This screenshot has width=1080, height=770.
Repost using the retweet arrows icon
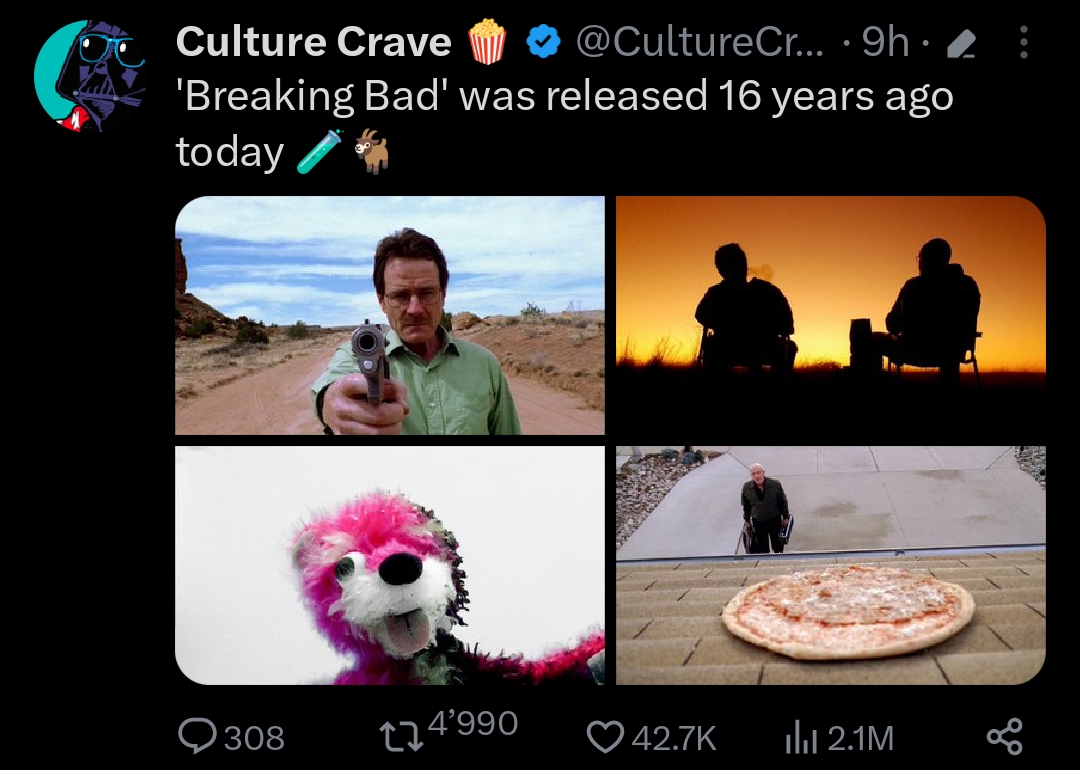(x=402, y=736)
